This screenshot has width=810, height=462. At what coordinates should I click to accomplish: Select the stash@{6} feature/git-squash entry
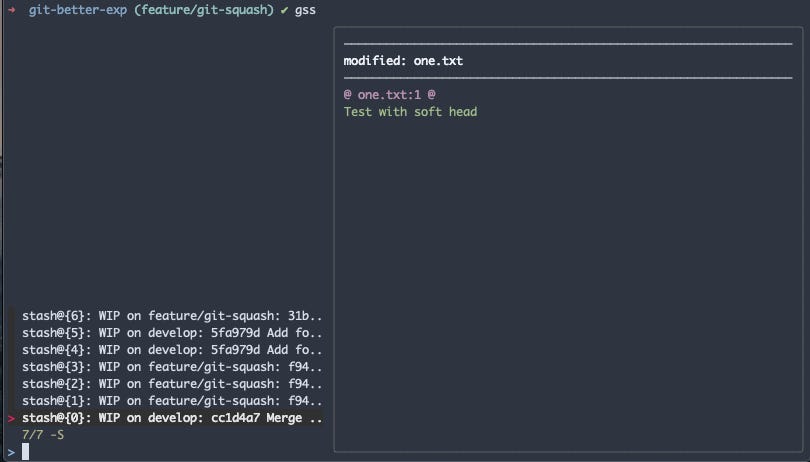click(x=172, y=315)
